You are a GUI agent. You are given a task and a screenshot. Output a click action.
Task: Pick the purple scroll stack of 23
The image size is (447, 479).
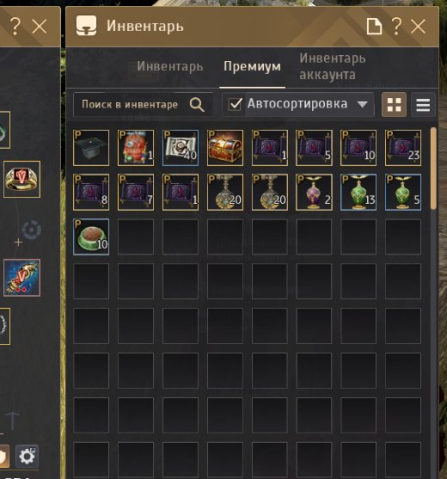point(403,148)
